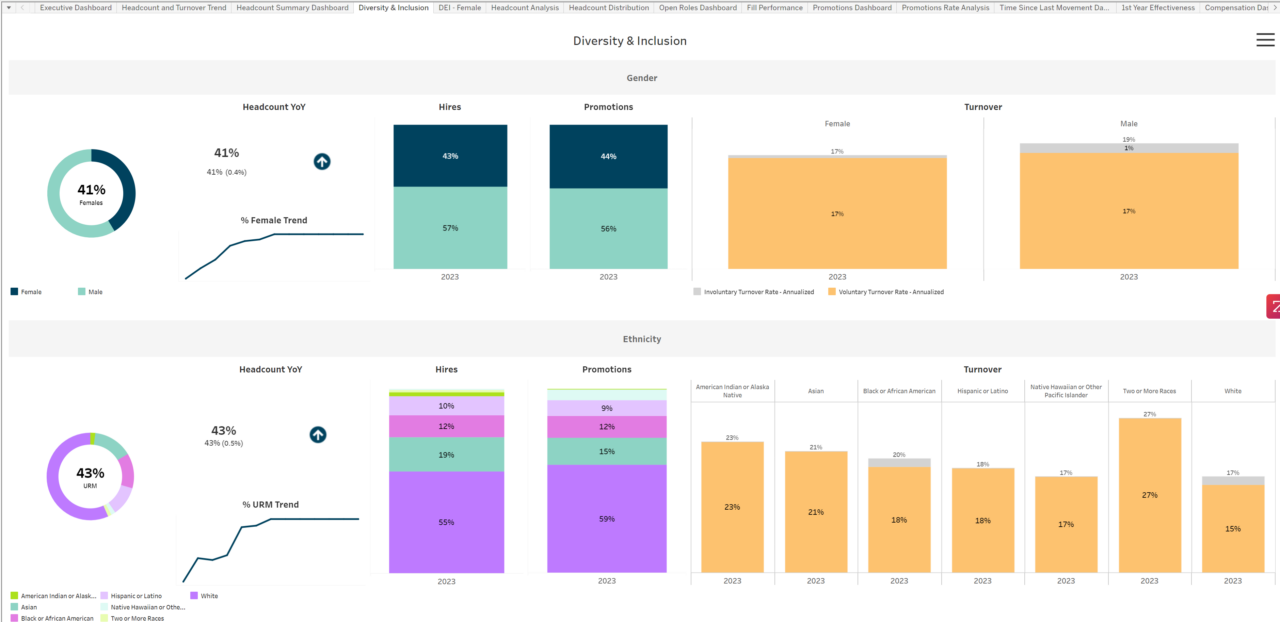Select the 9% ethnicity Promotions segment
Image resolution: width=1280 pixels, height=622 pixels.
[607, 408]
